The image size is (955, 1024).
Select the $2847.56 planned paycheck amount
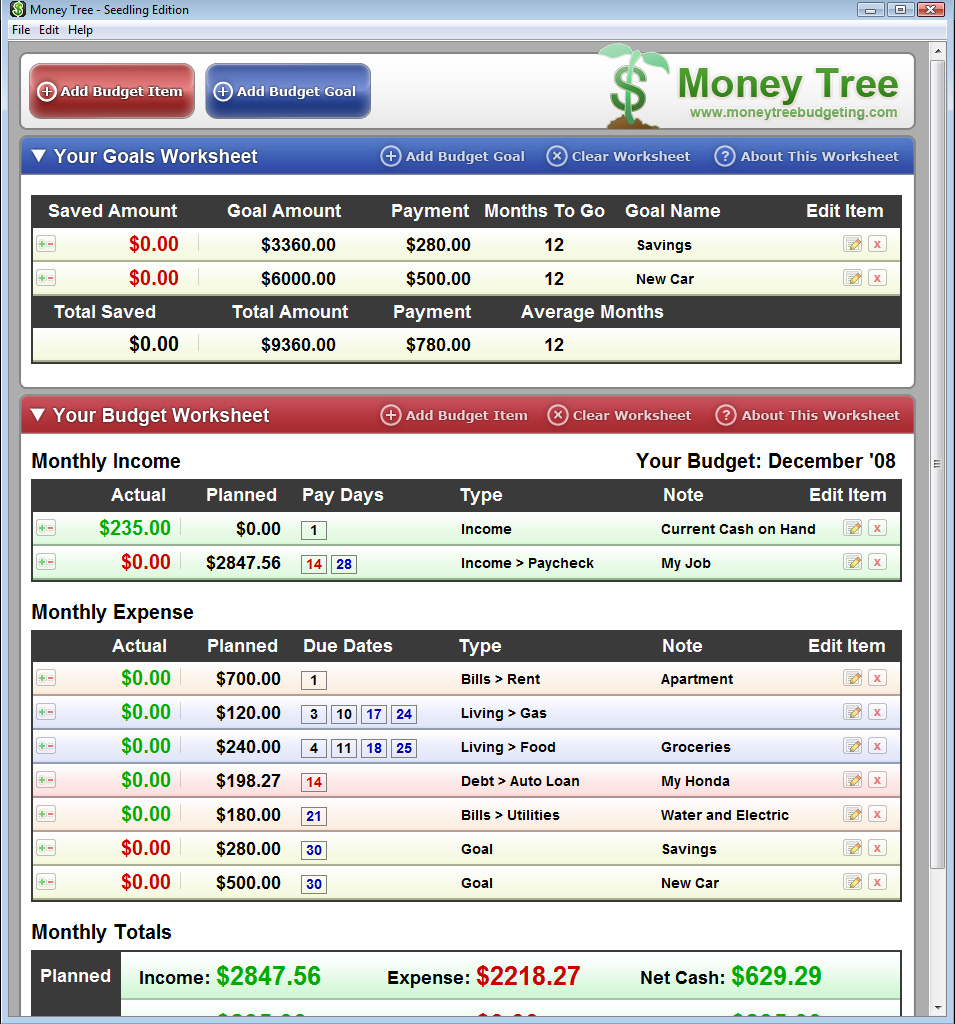click(x=243, y=563)
